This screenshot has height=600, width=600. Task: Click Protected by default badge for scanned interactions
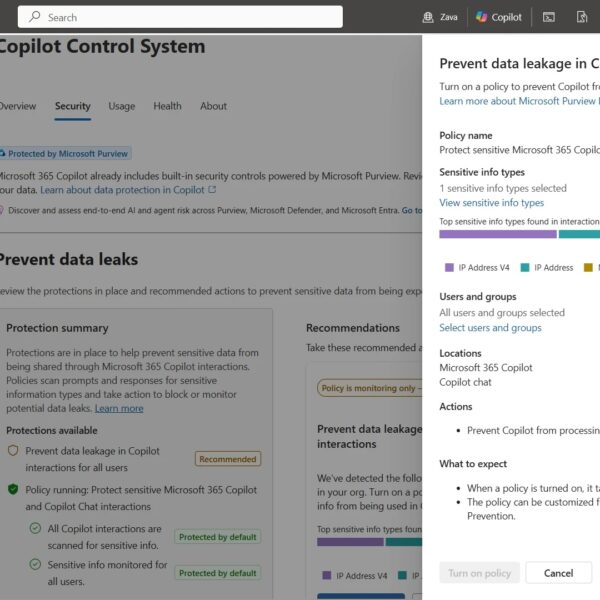(x=217, y=537)
